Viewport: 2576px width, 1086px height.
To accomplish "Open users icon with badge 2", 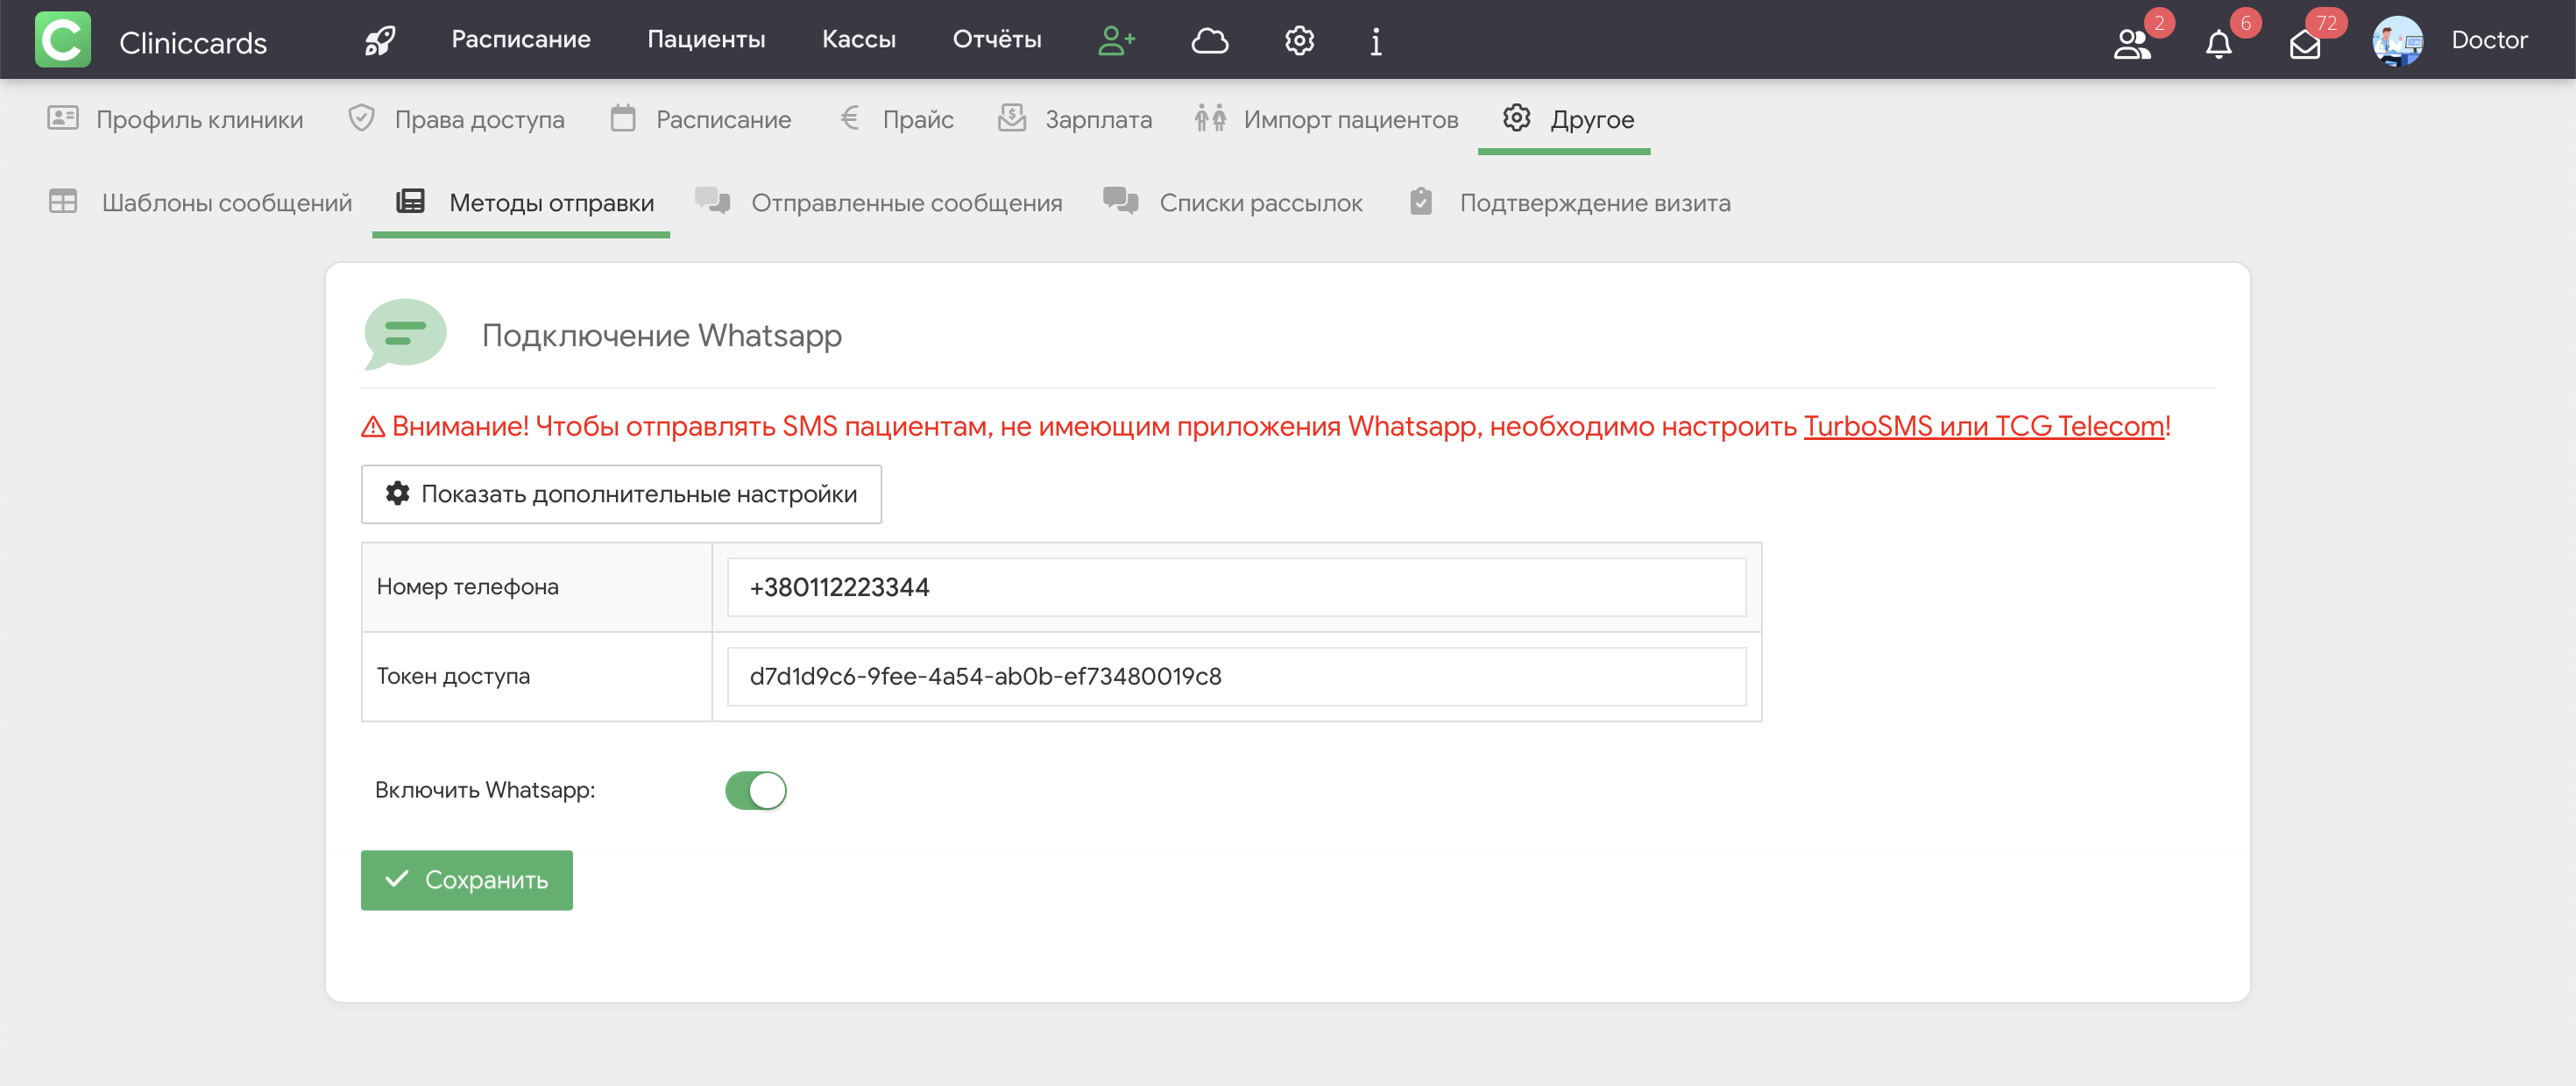I will [2132, 43].
